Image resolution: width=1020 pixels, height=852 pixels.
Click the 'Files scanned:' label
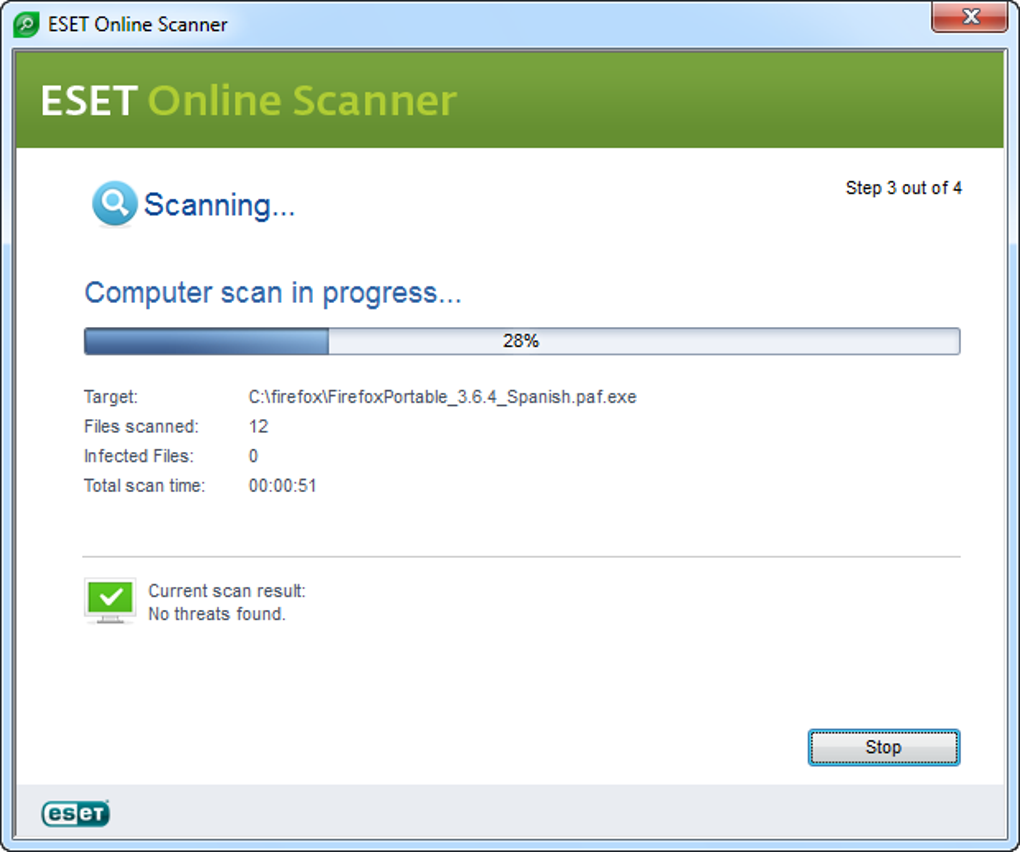click(x=141, y=427)
